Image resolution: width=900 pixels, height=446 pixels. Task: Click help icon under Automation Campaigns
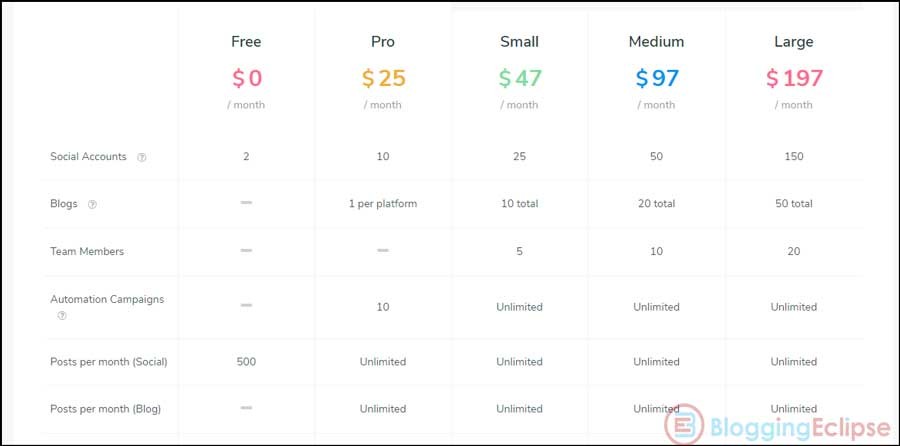click(62, 316)
